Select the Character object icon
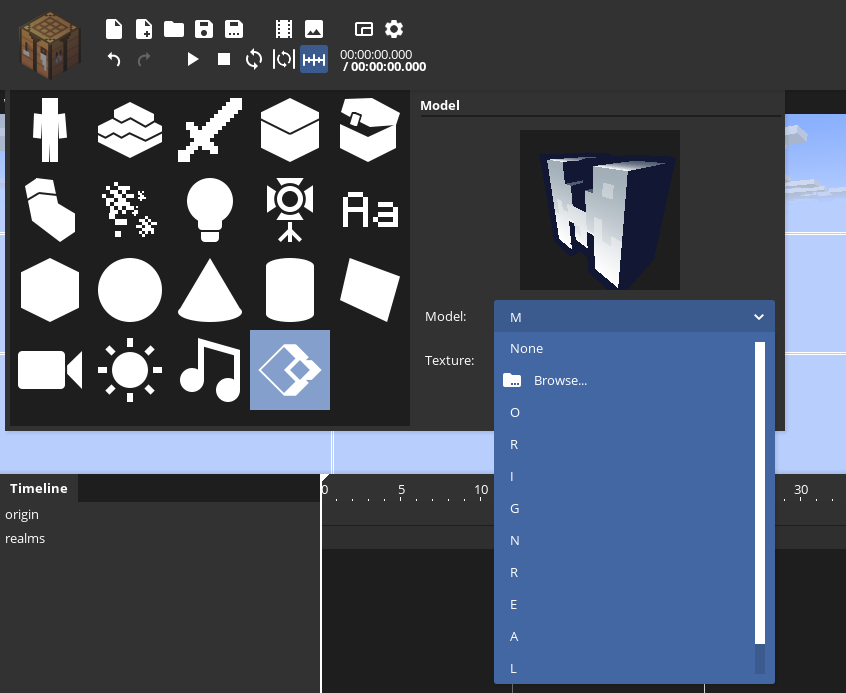The width and height of the screenshot is (846, 693). pyautogui.click(x=48, y=130)
